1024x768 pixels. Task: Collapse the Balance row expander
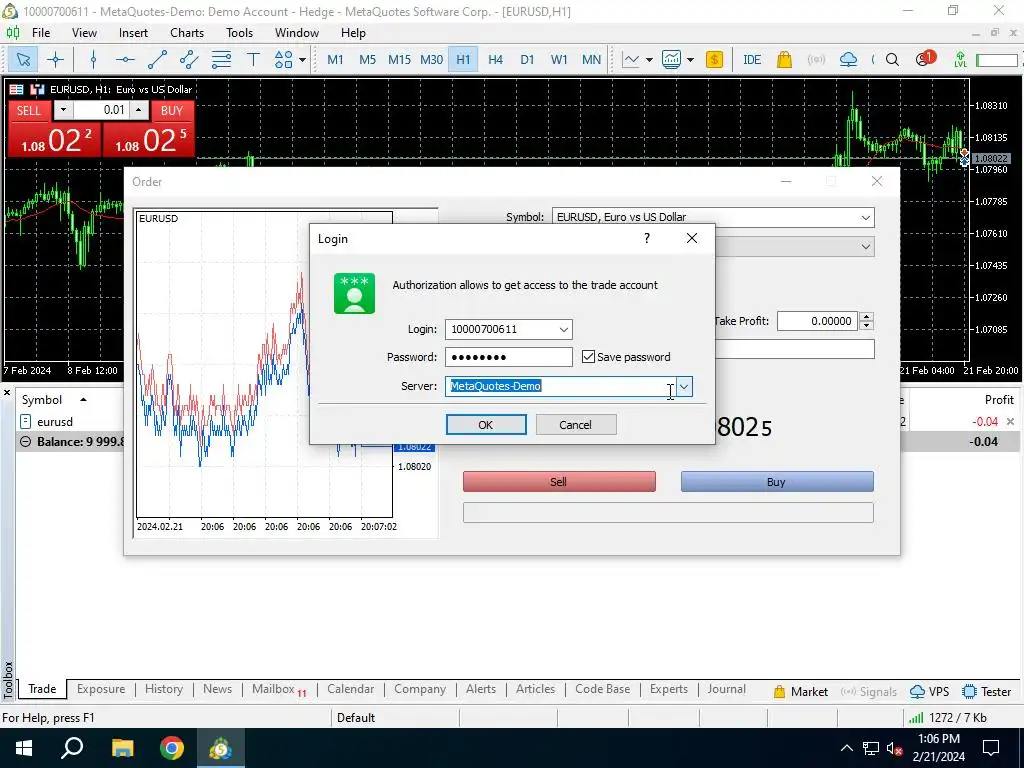(25, 441)
